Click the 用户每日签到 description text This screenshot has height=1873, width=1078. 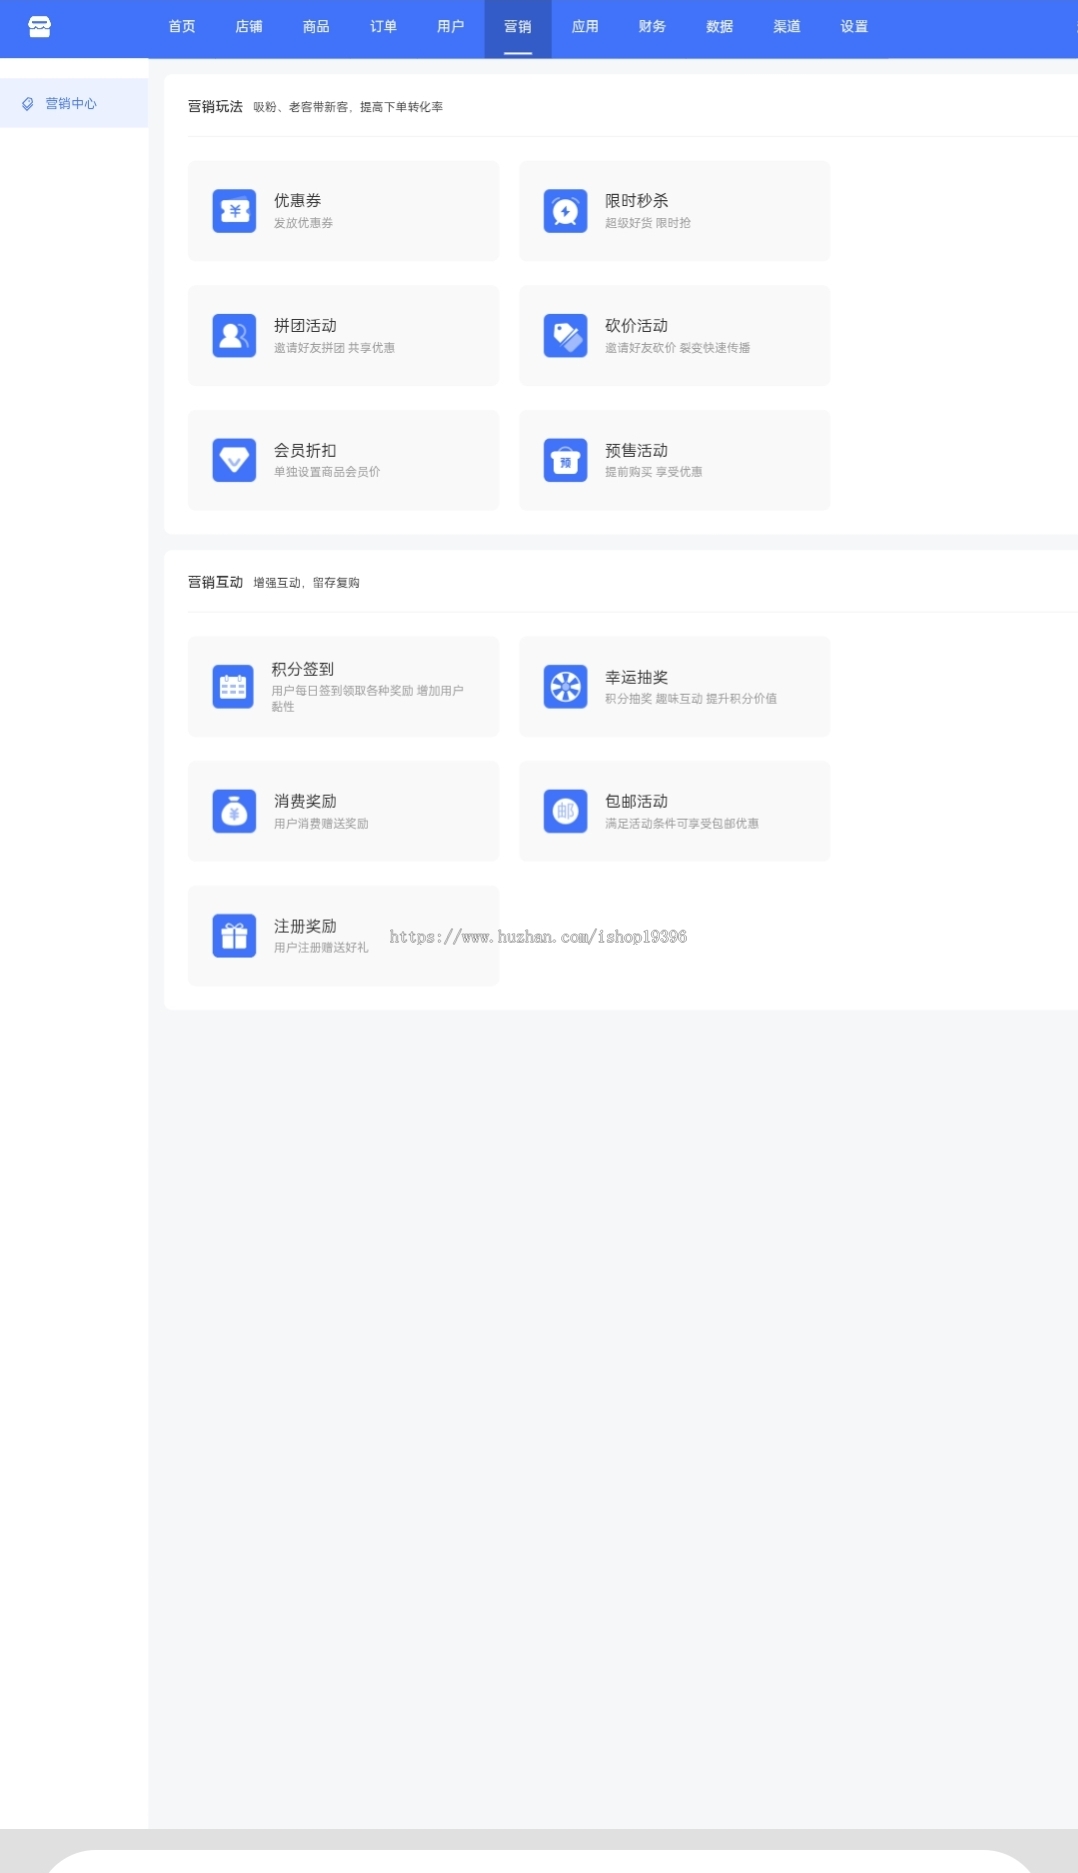[x=367, y=698]
